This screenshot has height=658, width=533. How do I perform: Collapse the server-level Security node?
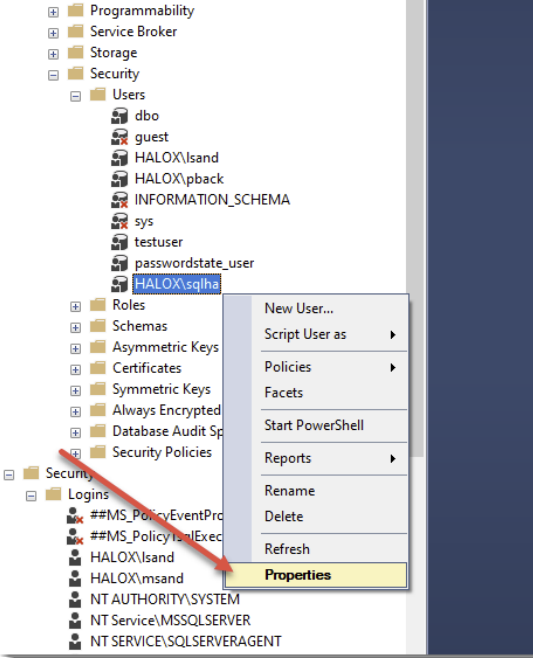9,475
